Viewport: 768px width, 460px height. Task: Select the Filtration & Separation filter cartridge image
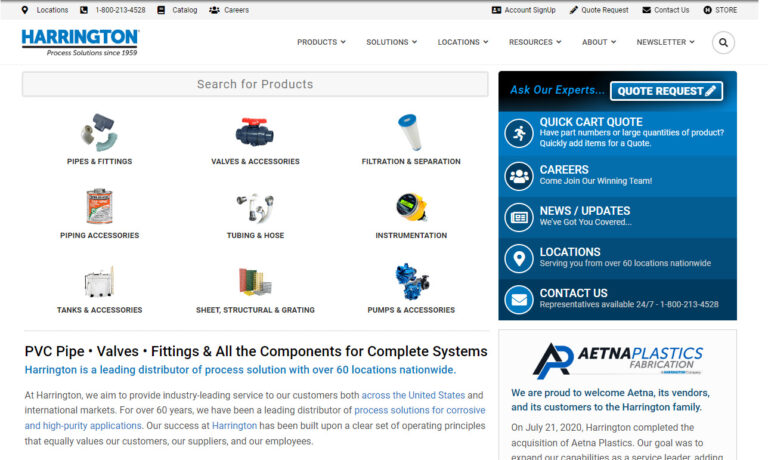click(410, 132)
